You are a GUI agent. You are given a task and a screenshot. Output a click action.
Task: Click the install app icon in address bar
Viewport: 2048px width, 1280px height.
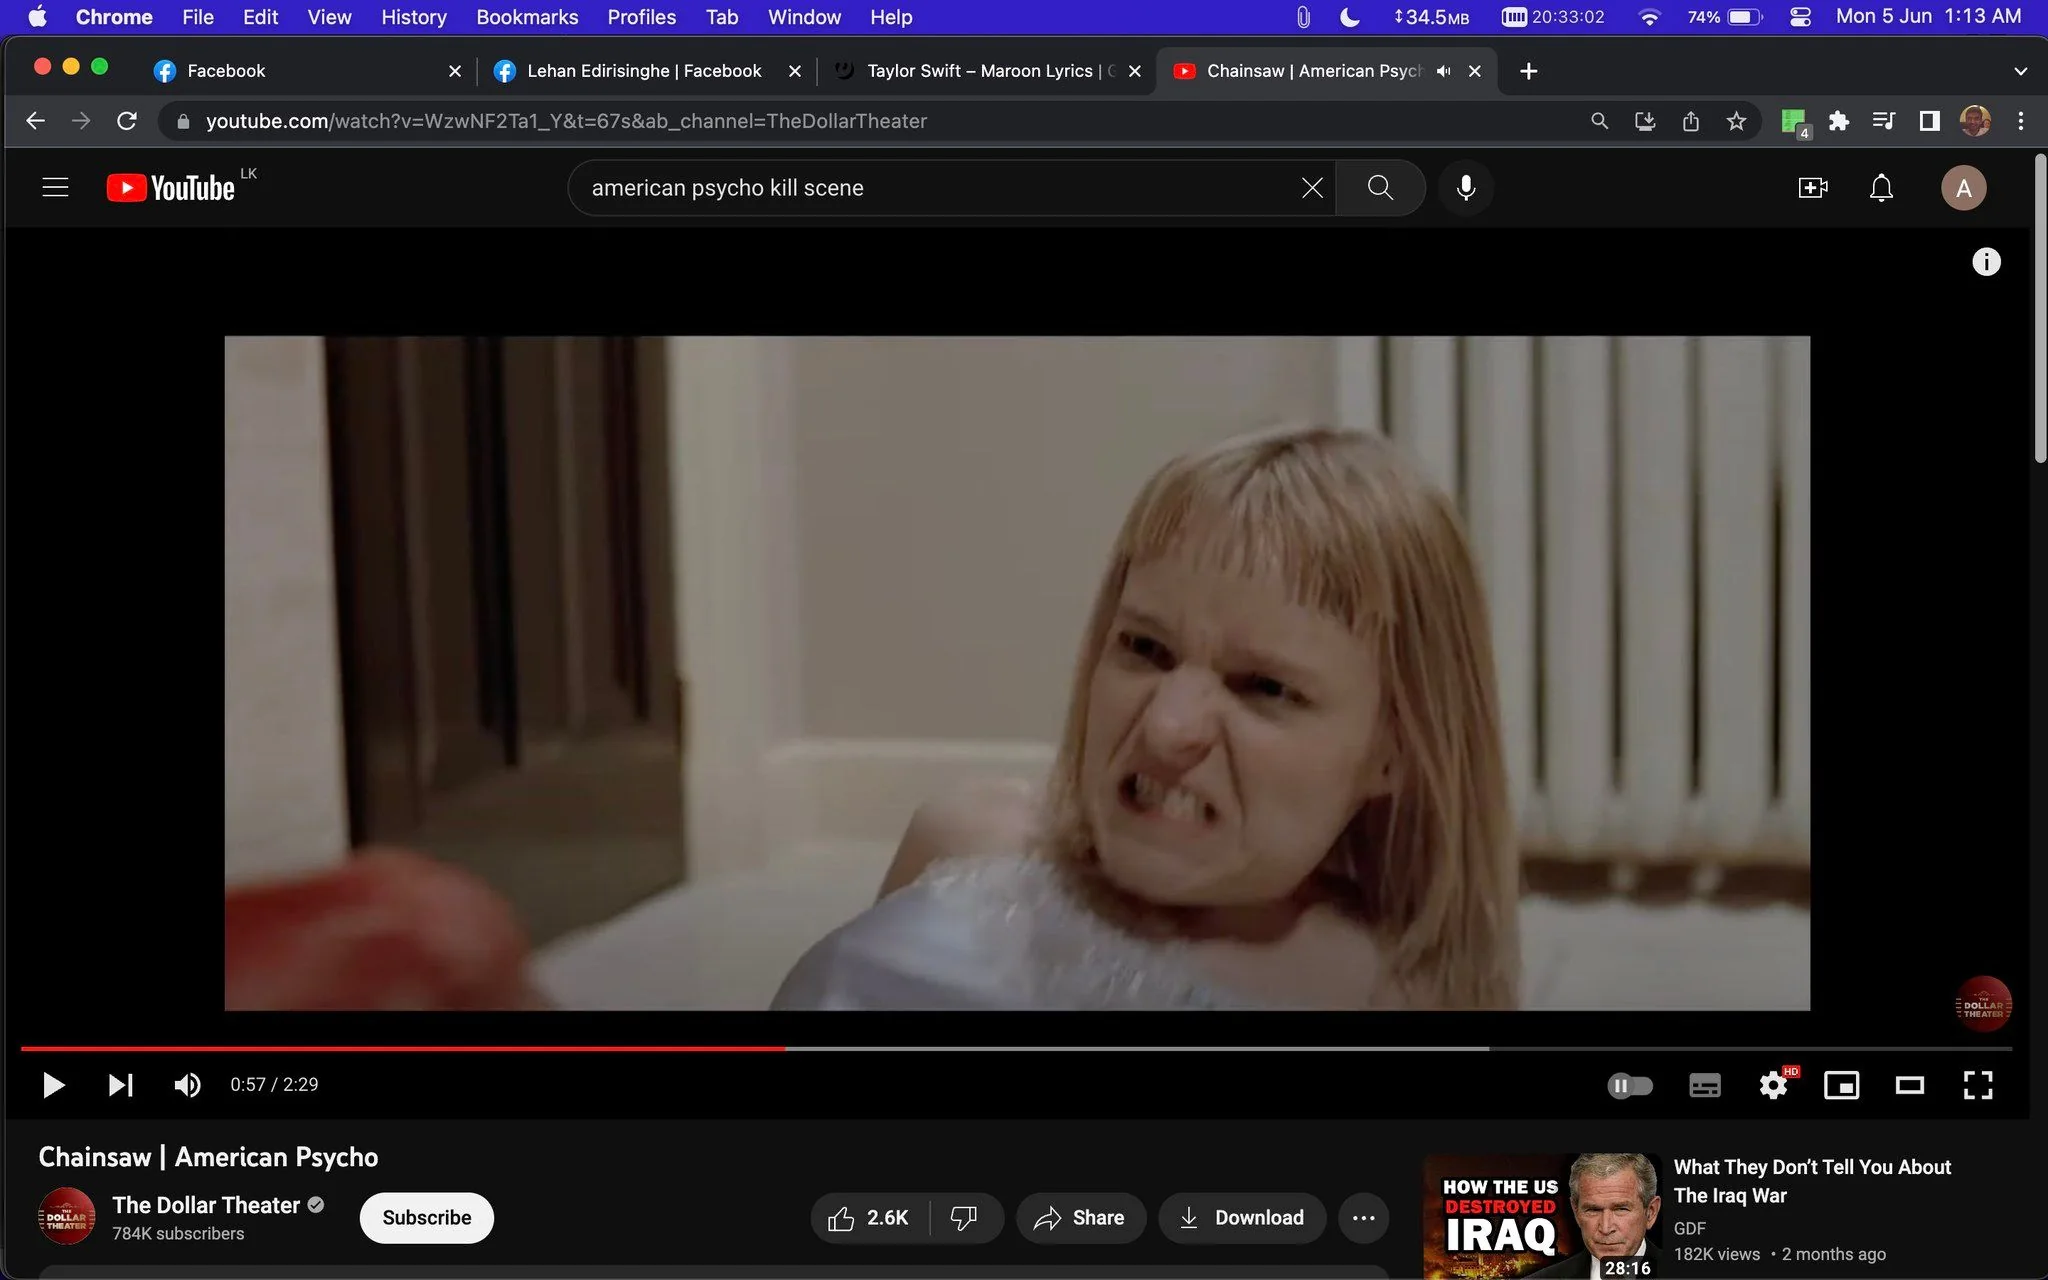1644,121
